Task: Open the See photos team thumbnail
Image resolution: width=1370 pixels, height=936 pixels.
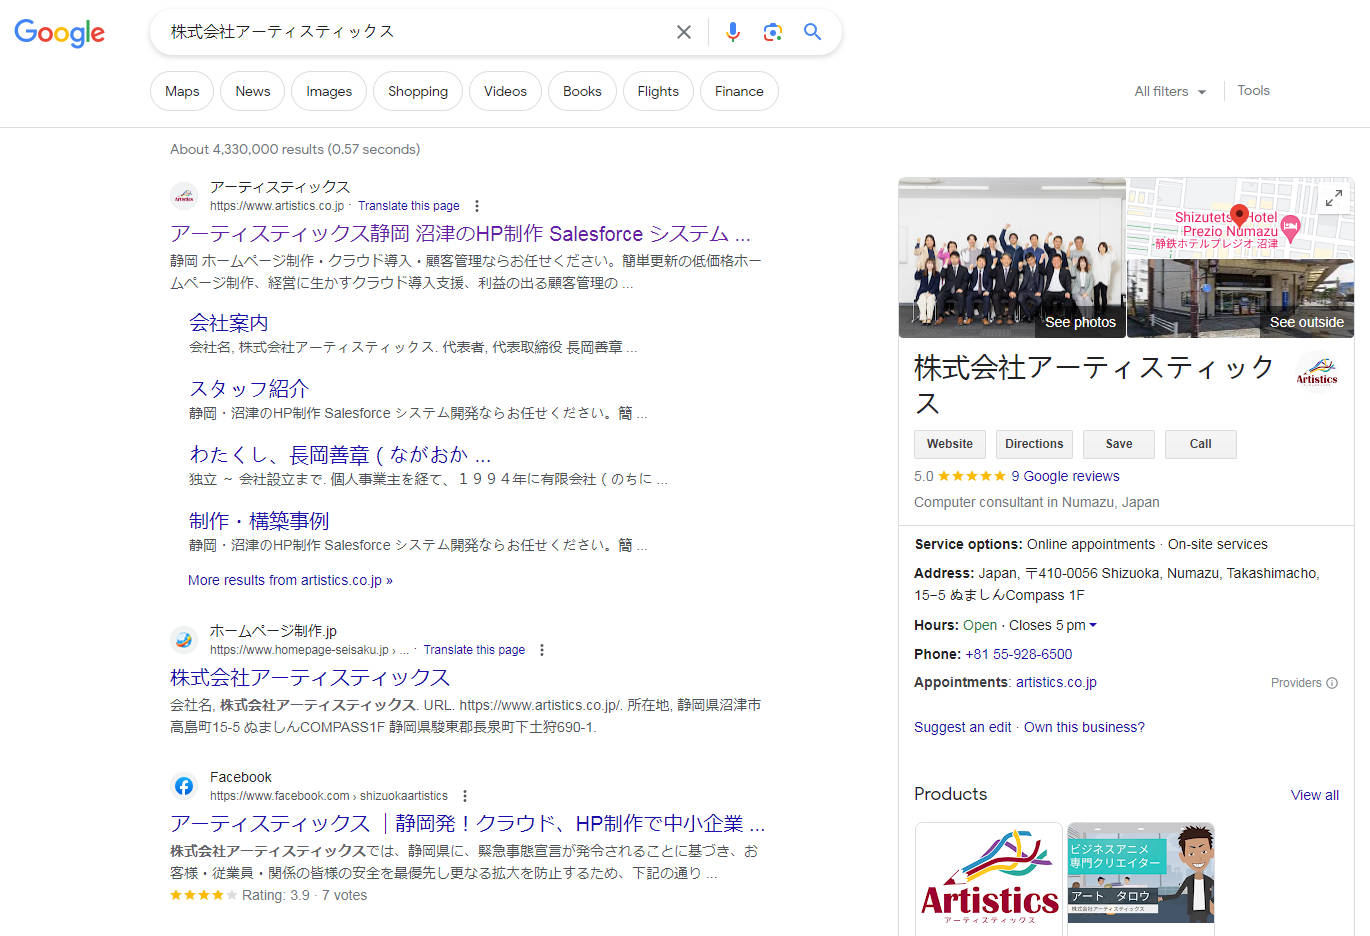Action: 1012,258
